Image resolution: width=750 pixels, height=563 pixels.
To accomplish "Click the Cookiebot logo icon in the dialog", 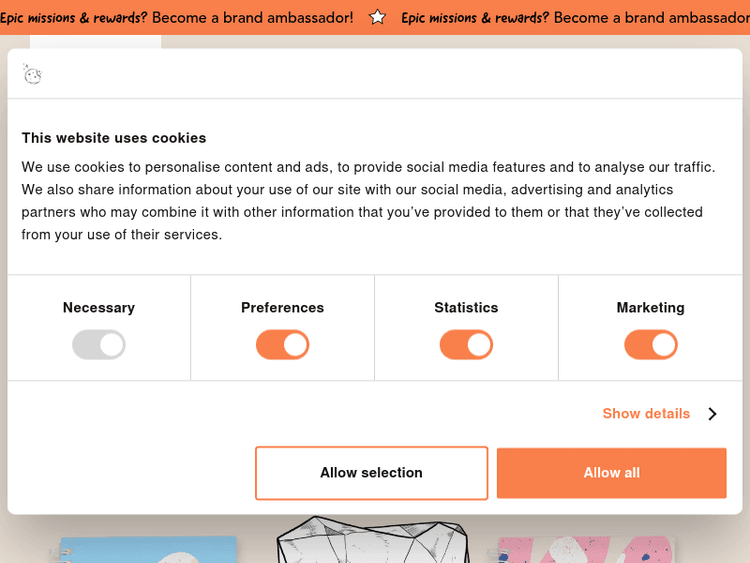I will pyautogui.click(x=32, y=75).
